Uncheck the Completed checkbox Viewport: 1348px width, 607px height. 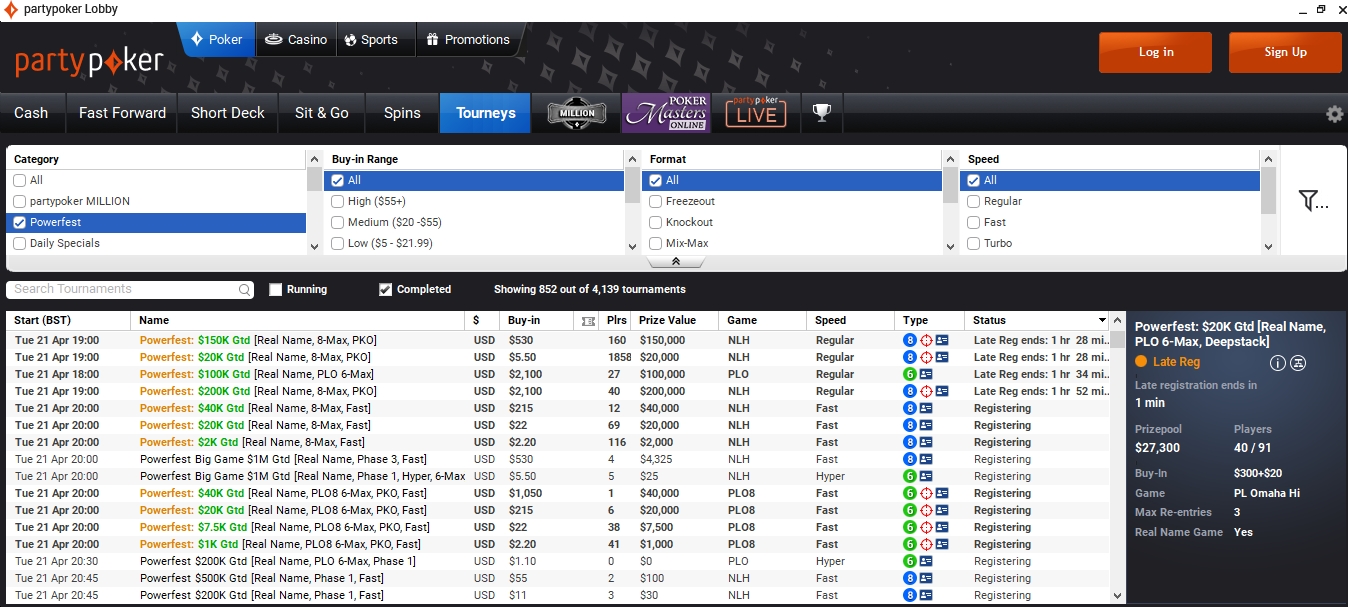click(386, 290)
